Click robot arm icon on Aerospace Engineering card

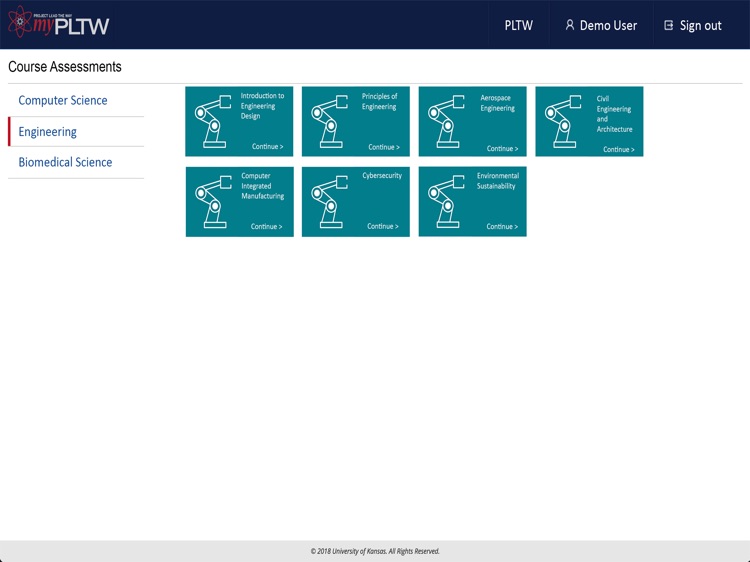coord(446,121)
